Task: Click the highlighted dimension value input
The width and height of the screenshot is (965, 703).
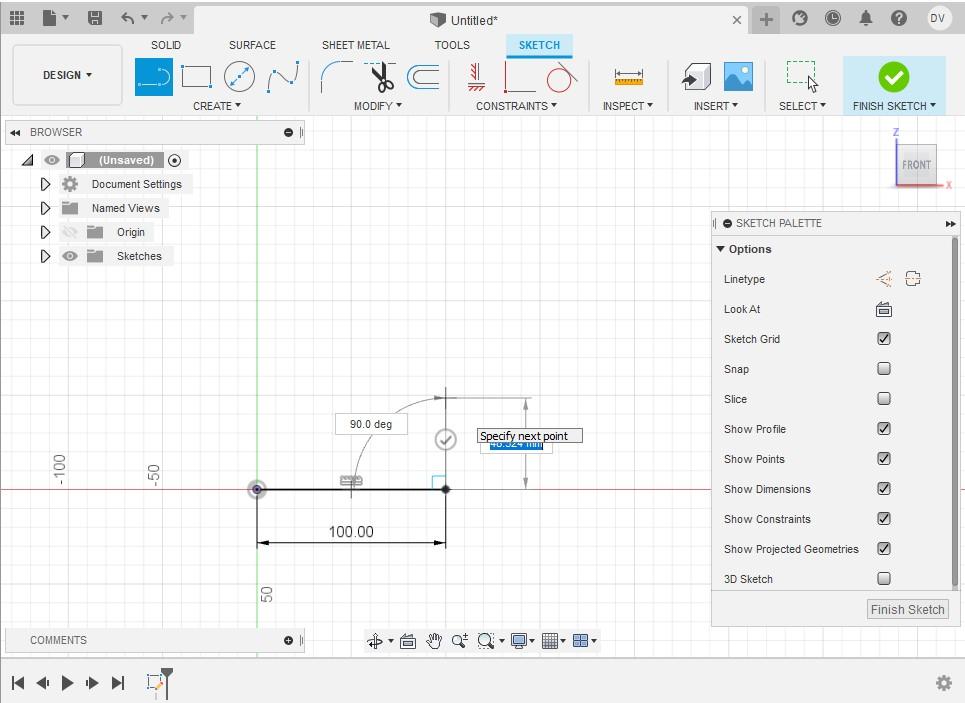Action: 516,445
